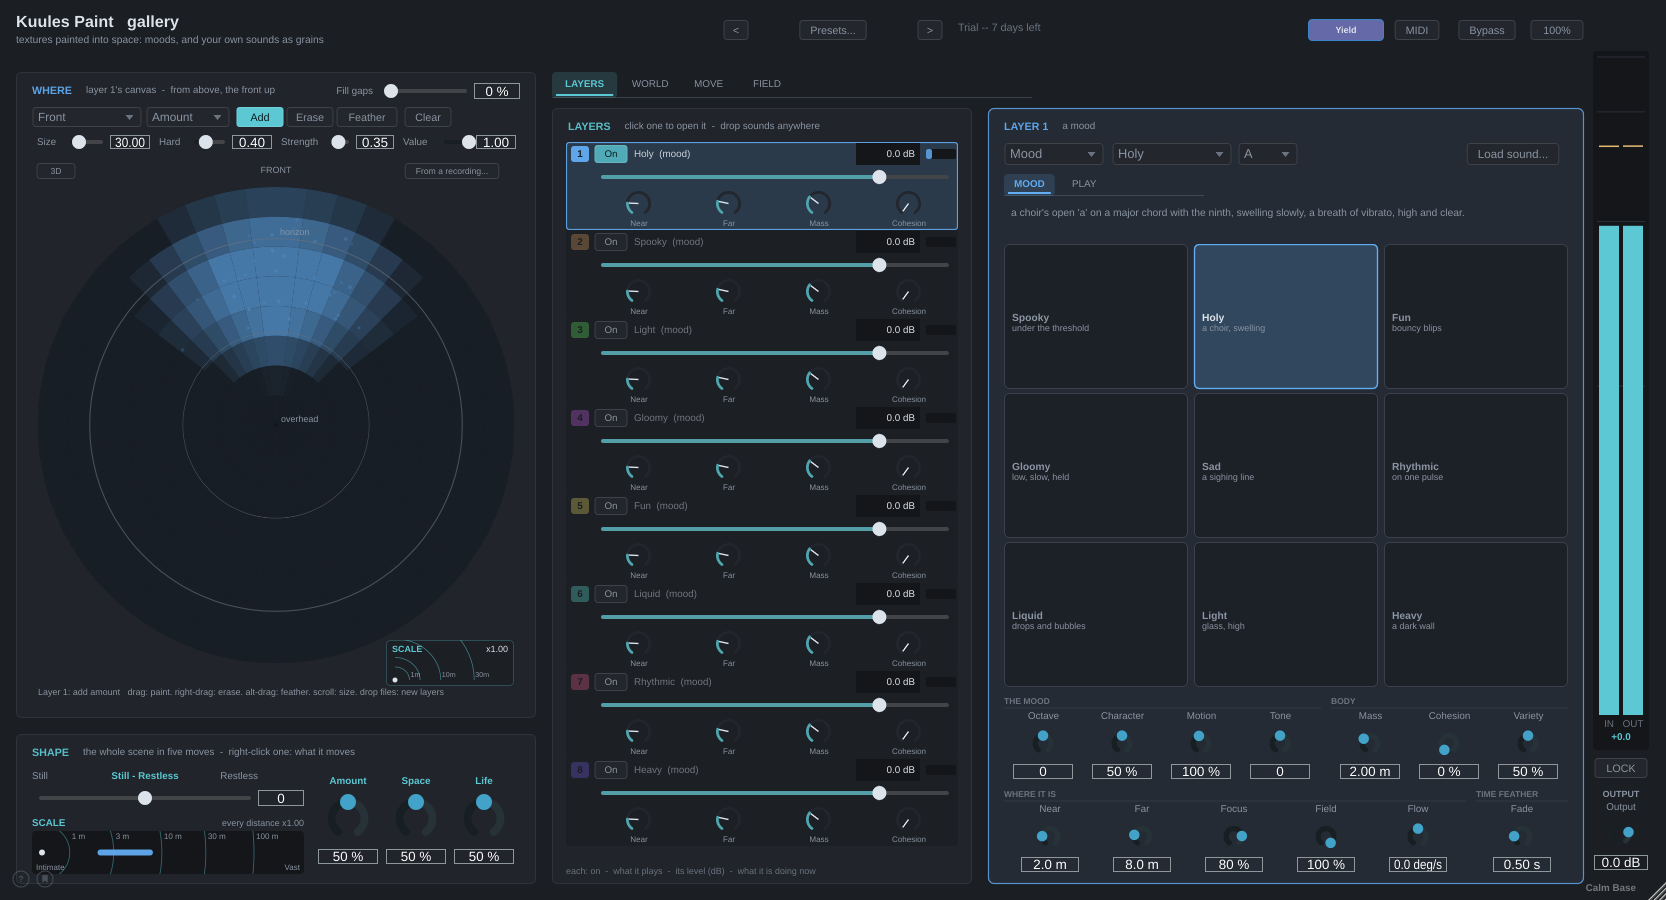Open the Front view dropdown
Image resolution: width=1666 pixels, height=900 pixels.
tap(86, 117)
